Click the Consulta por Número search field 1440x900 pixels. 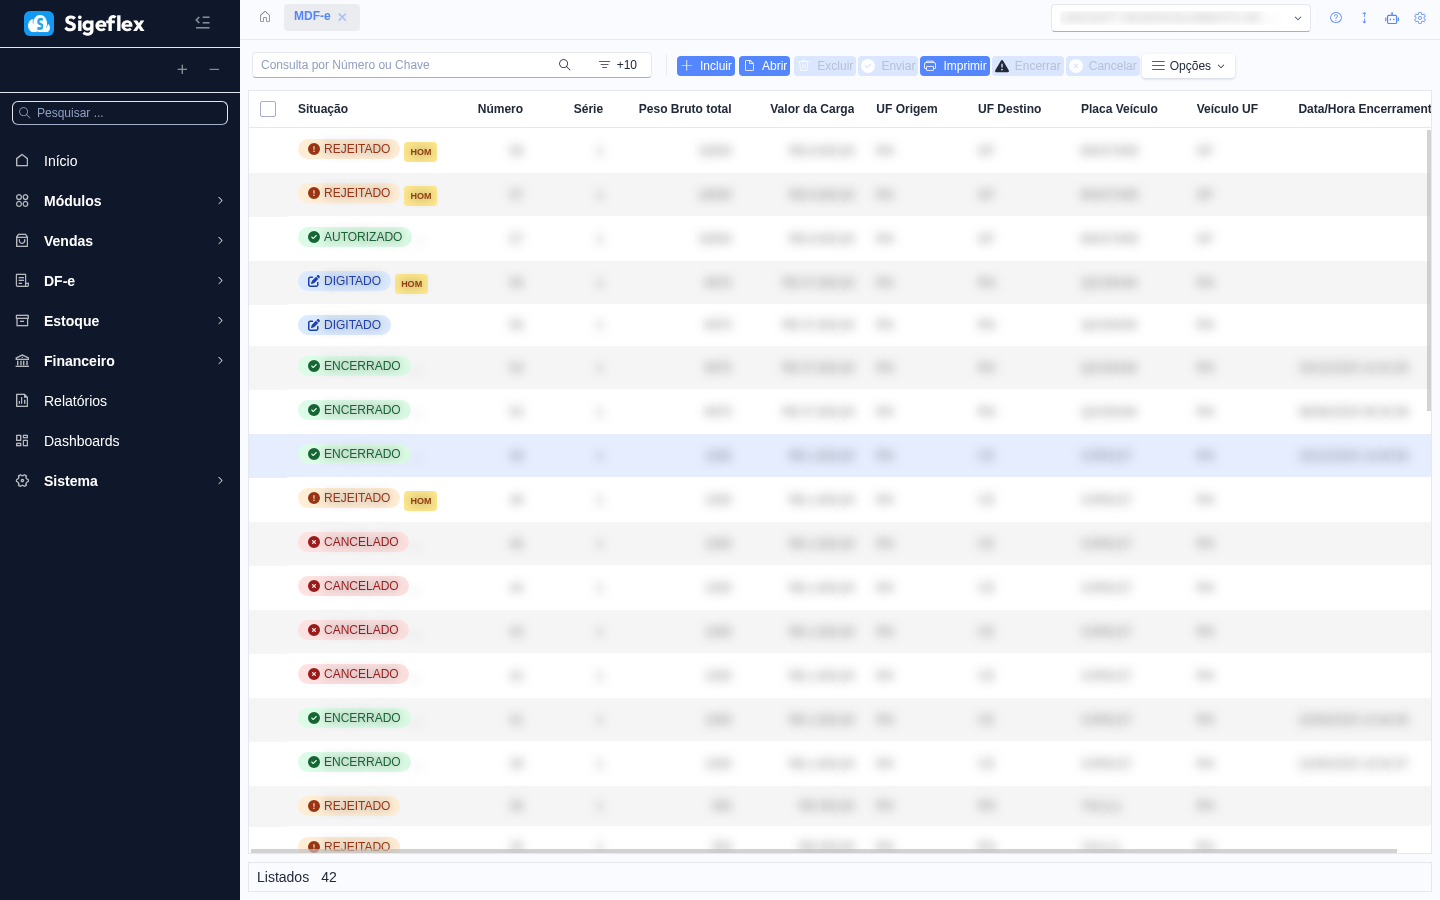point(405,65)
